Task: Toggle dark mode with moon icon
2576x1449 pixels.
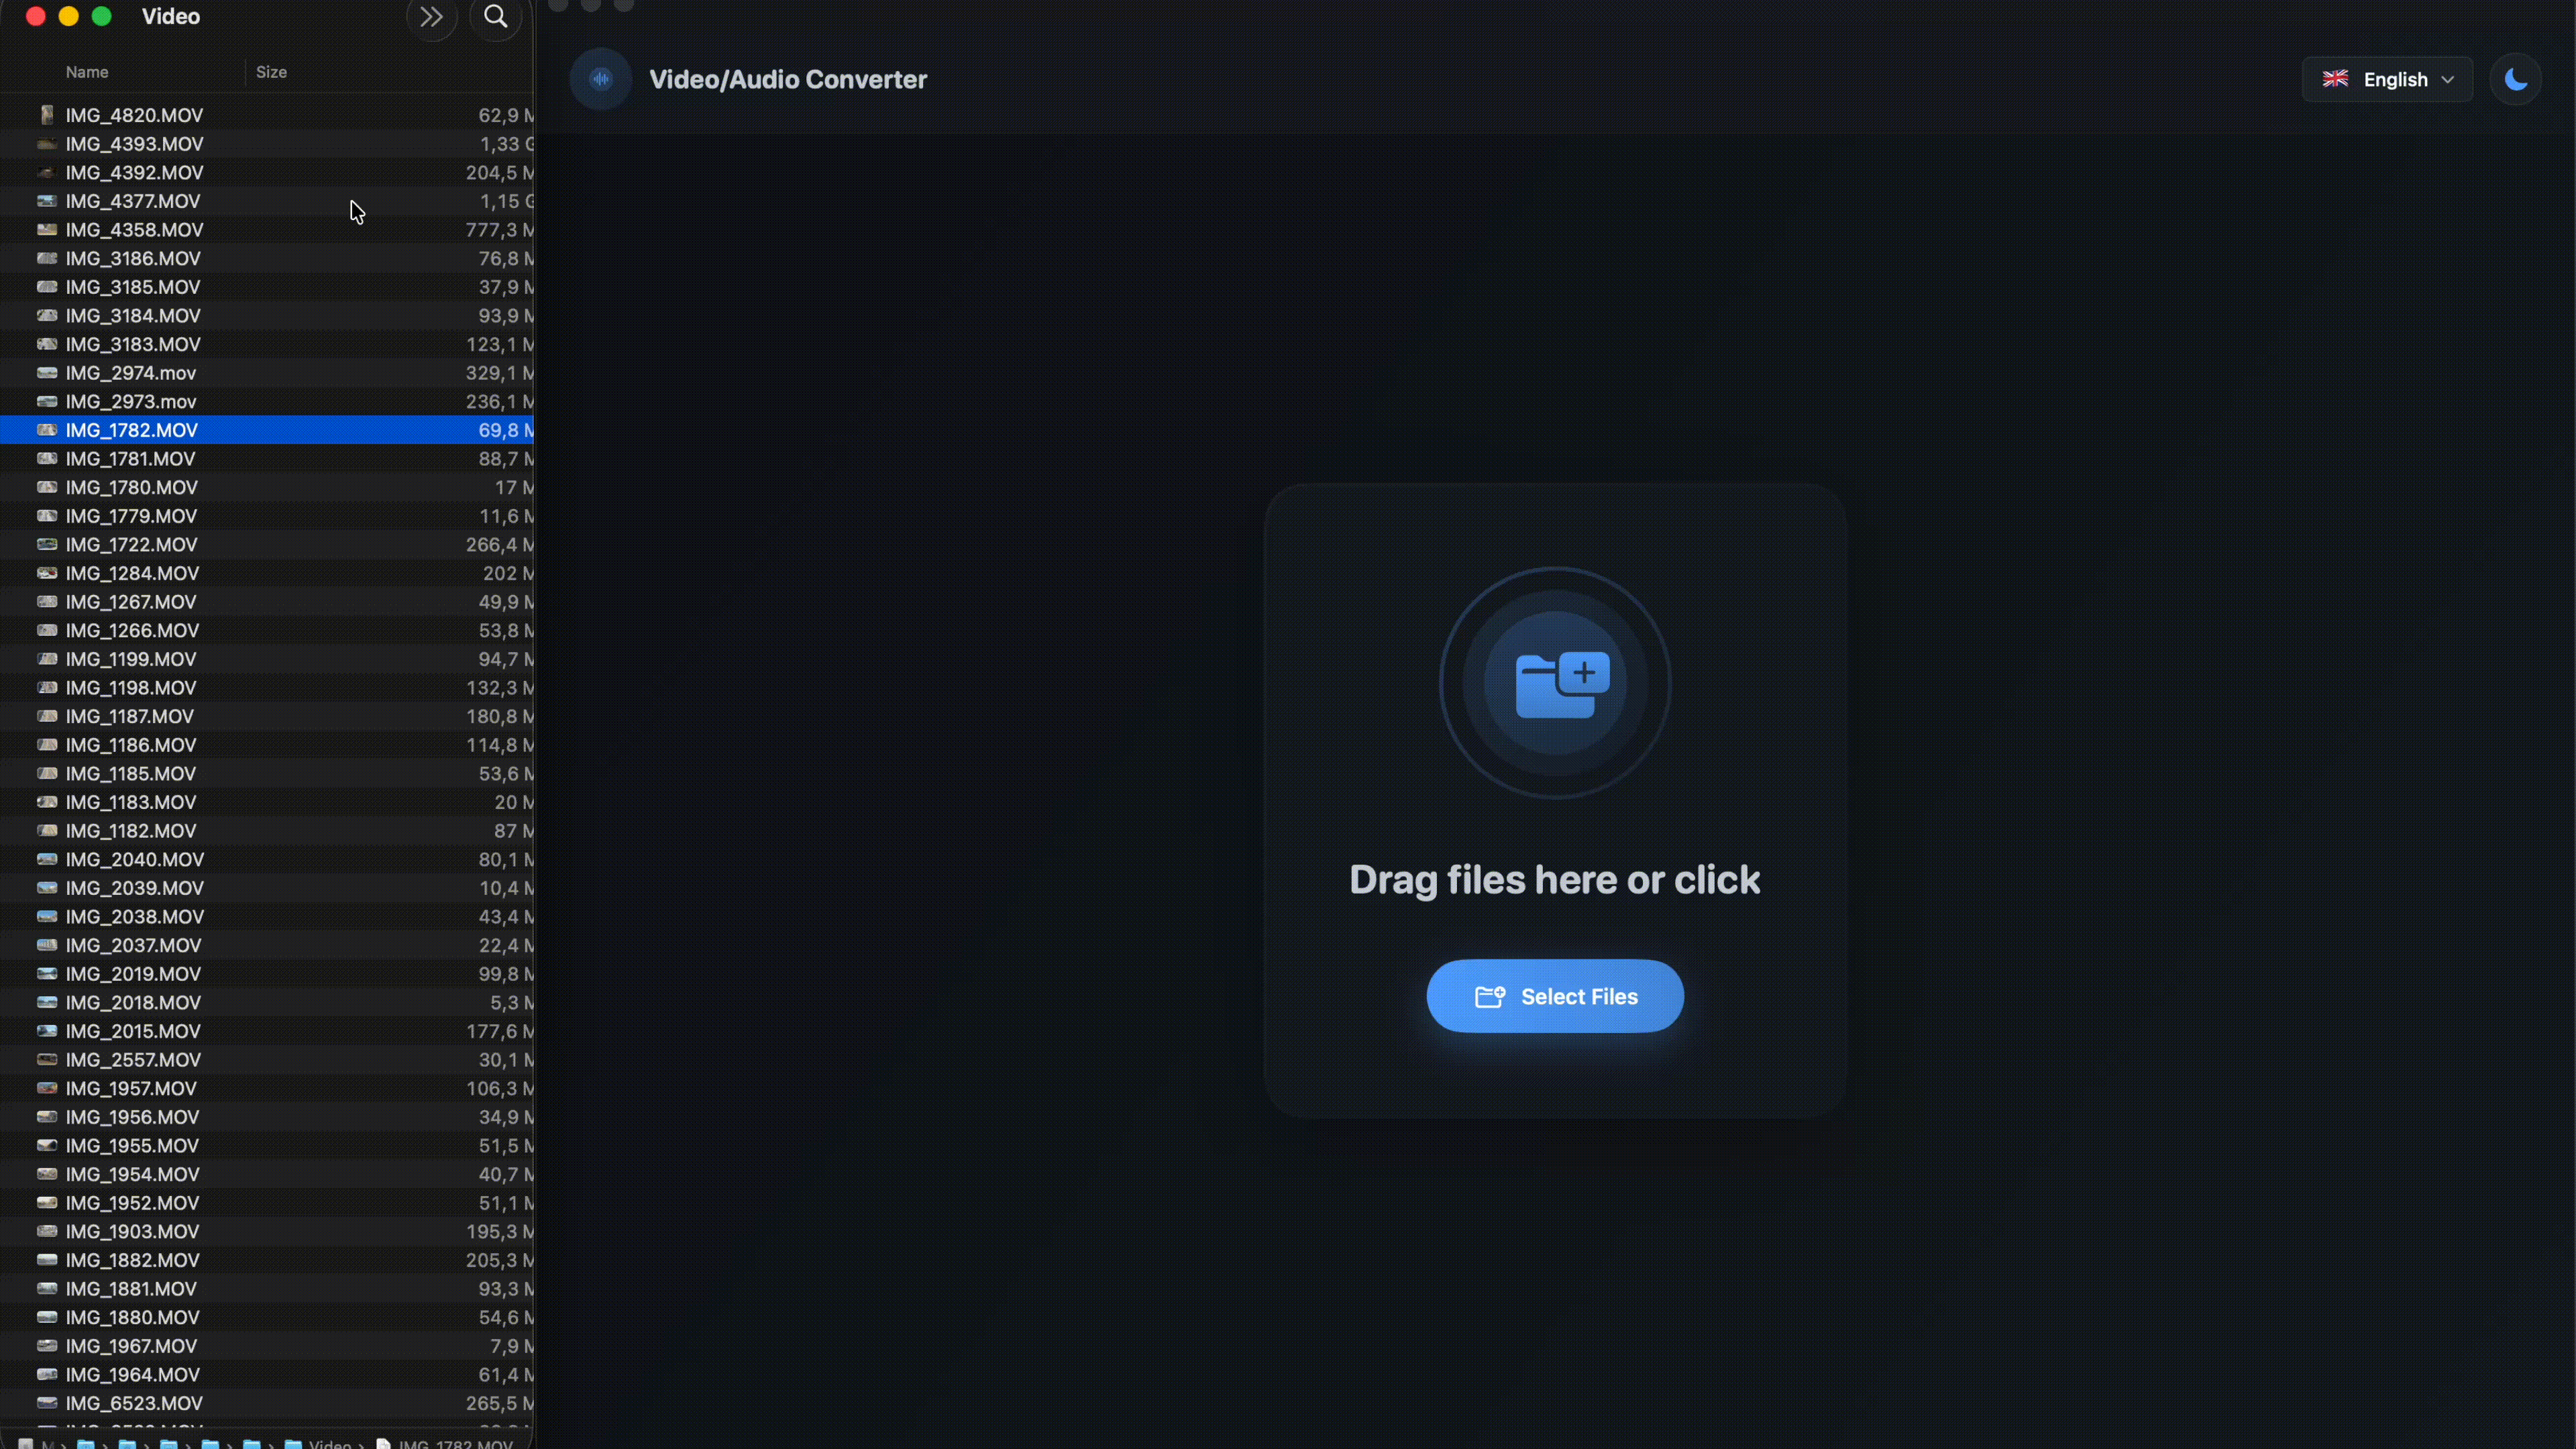Action: coord(2515,79)
